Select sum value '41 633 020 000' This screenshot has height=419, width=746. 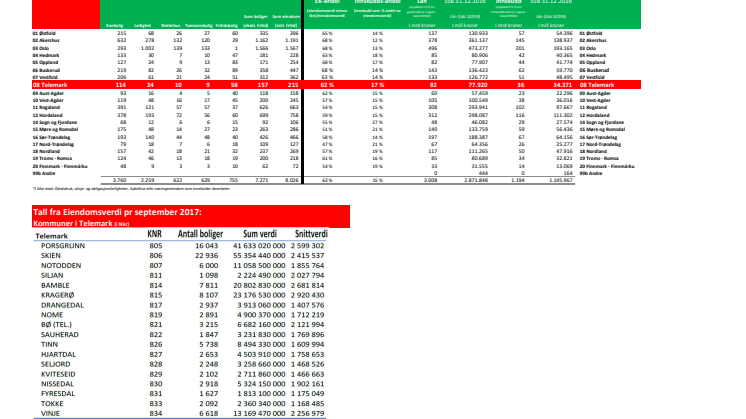click(x=259, y=246)
